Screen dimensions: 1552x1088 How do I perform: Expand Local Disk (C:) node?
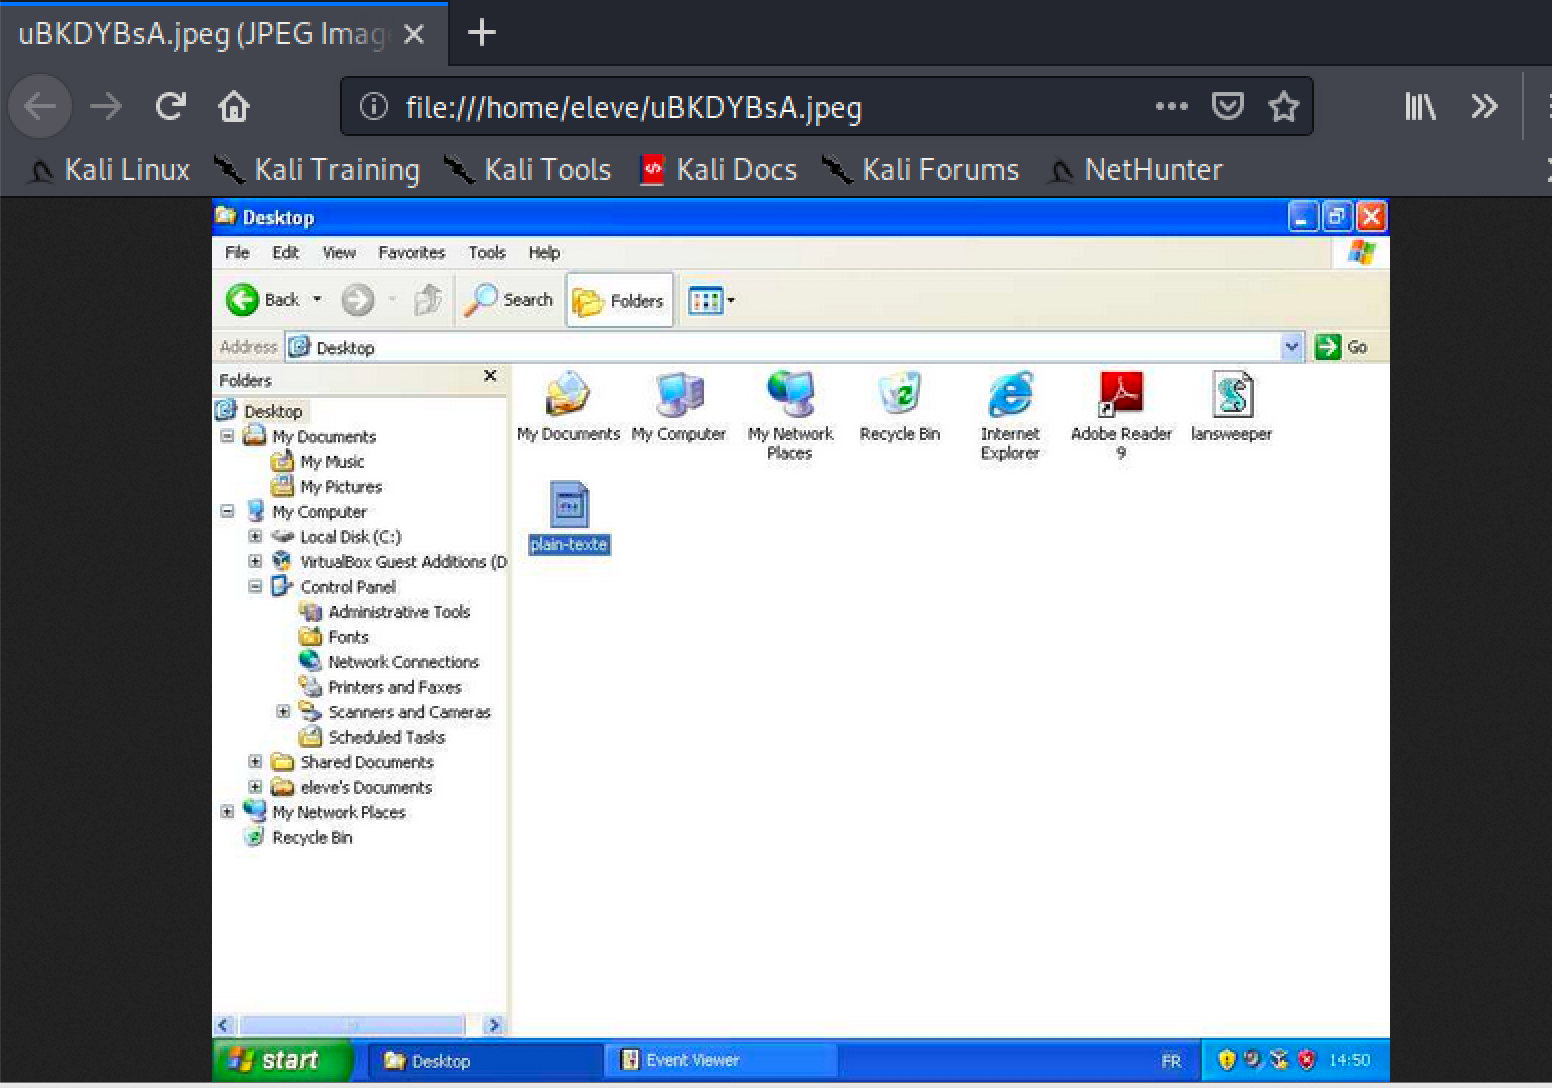(x=256, y=536)
